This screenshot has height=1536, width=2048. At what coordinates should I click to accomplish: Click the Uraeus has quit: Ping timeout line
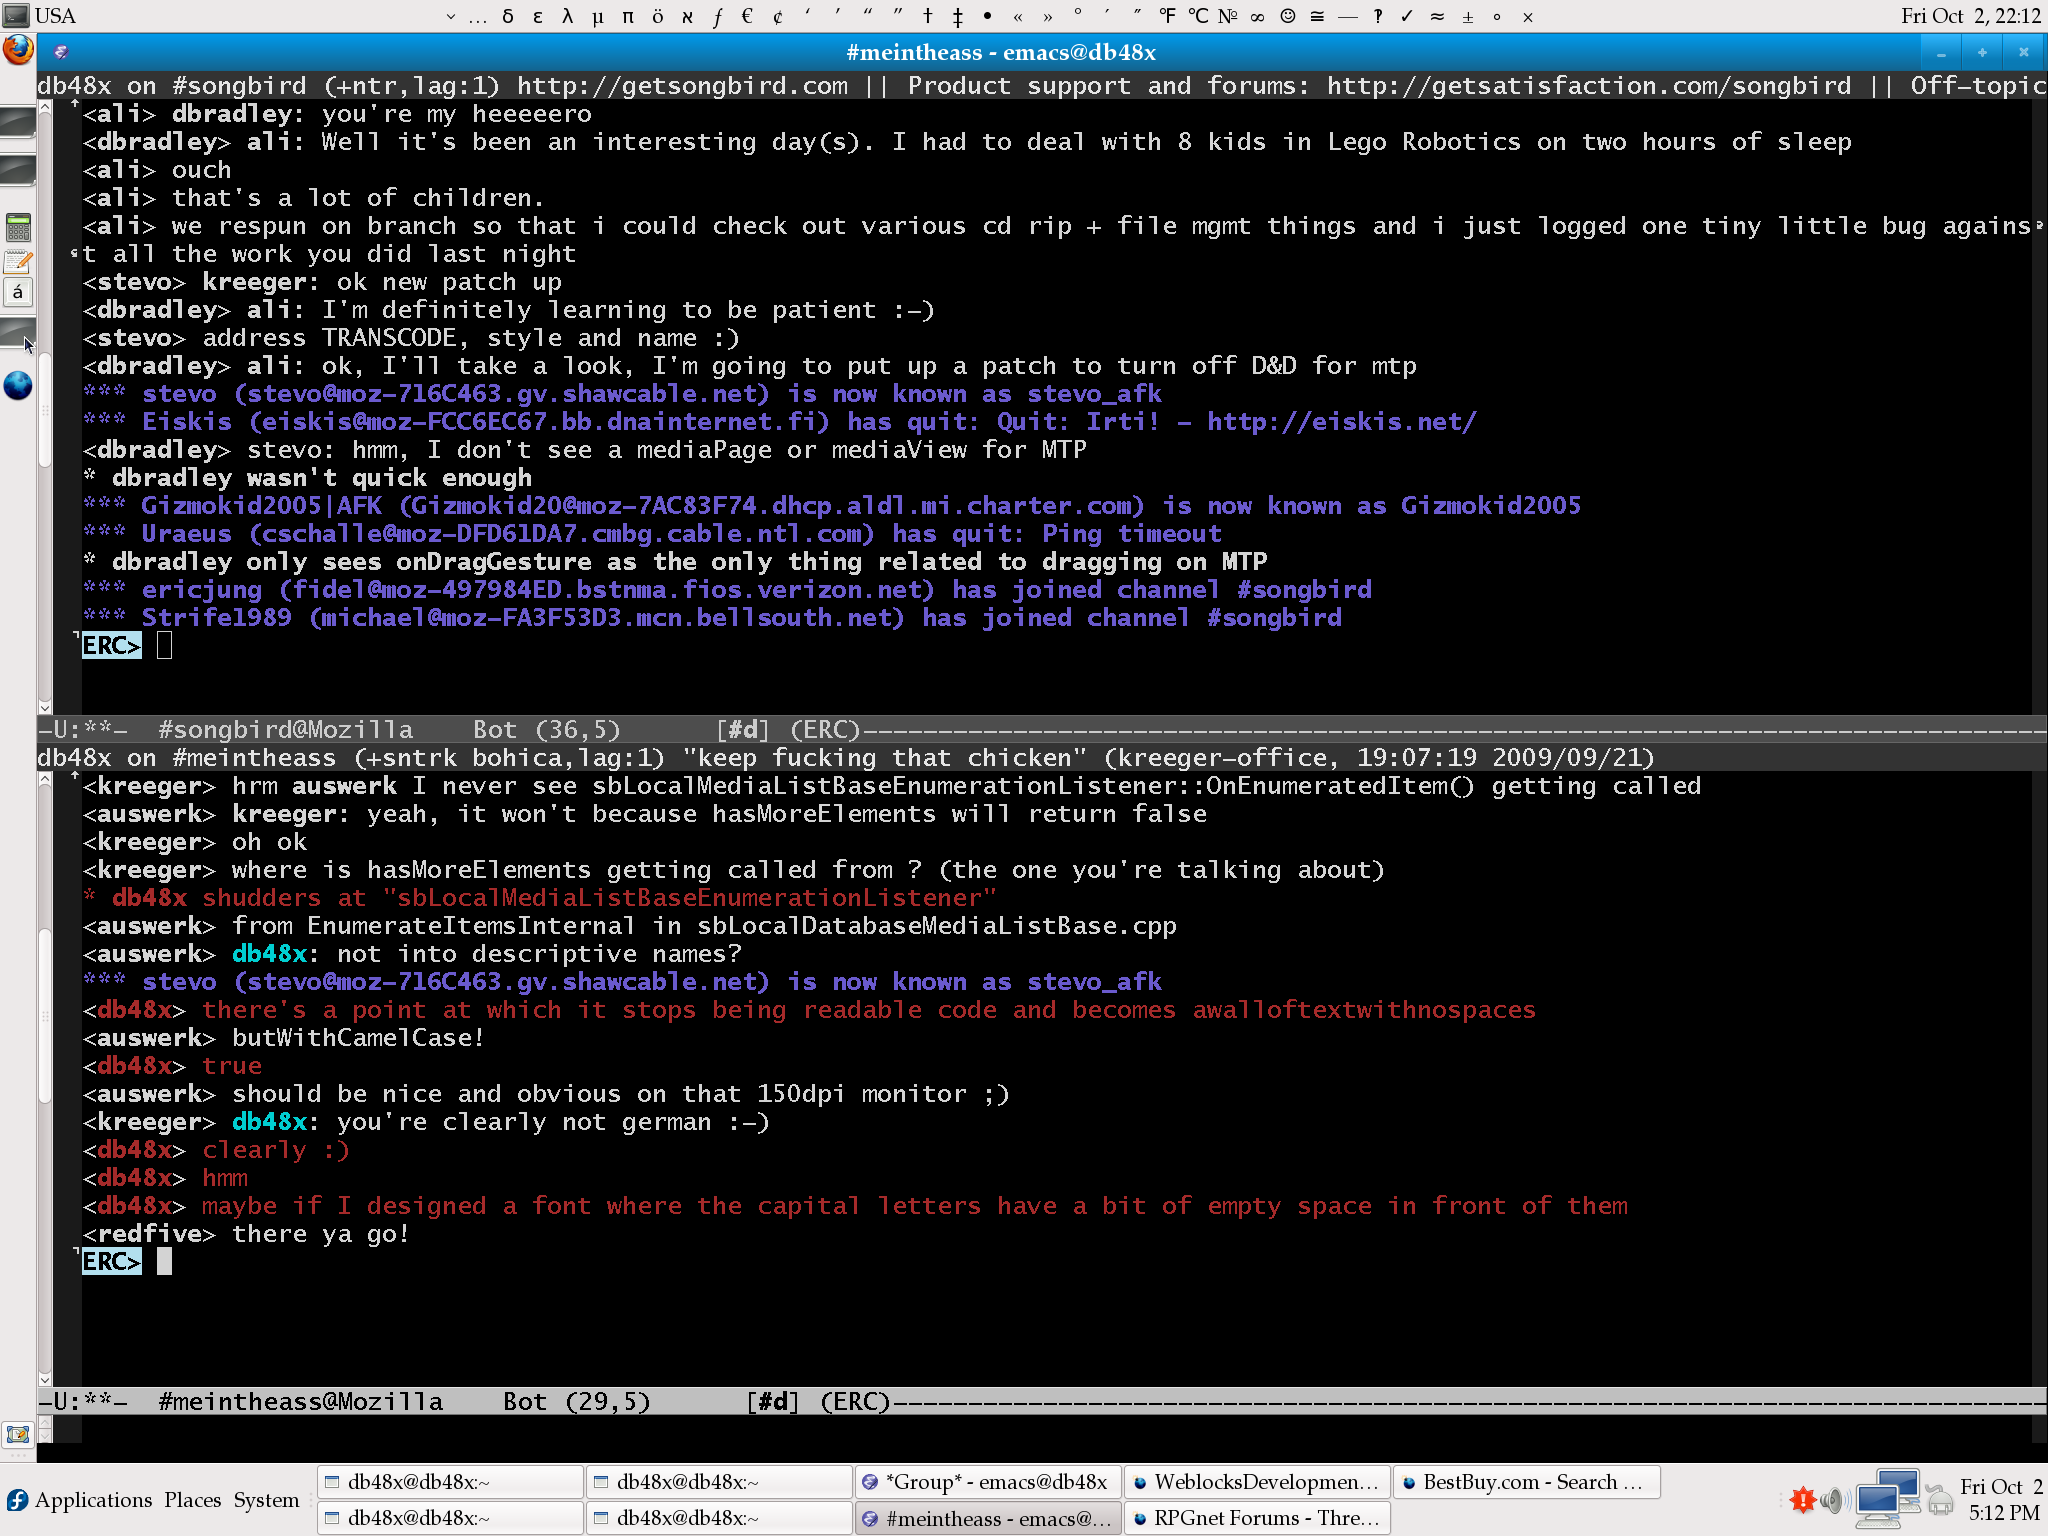(652, 534)
